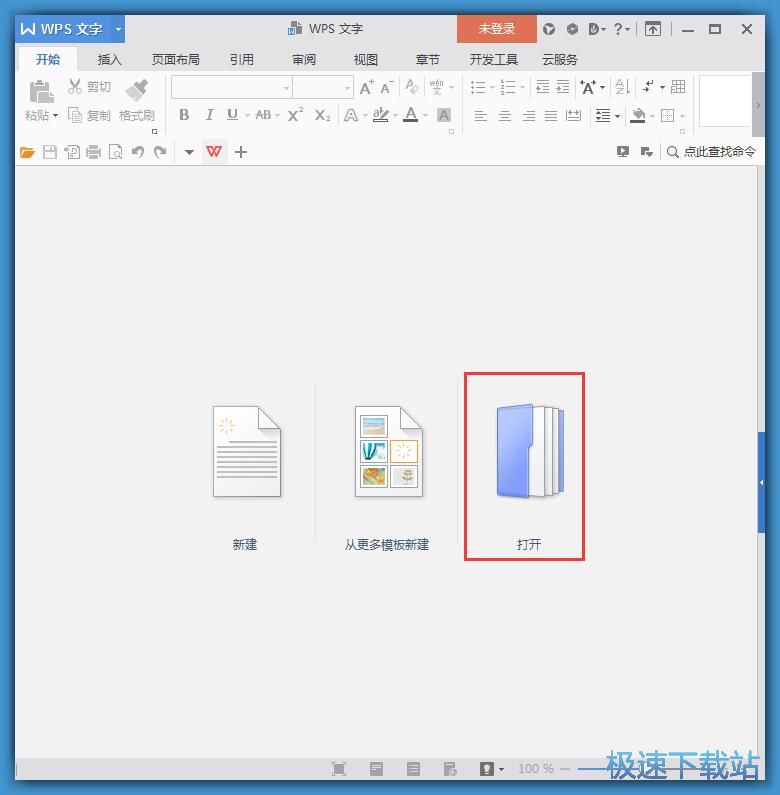The image size is (780, 795).
Task: Add new document tab with plus icon
Action: coord(241,152)
